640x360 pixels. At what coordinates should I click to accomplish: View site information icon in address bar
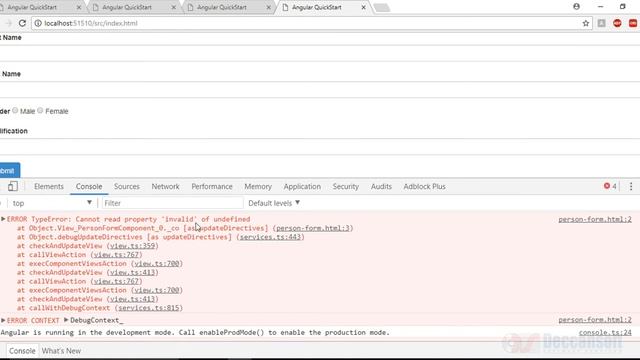[38, 23]
